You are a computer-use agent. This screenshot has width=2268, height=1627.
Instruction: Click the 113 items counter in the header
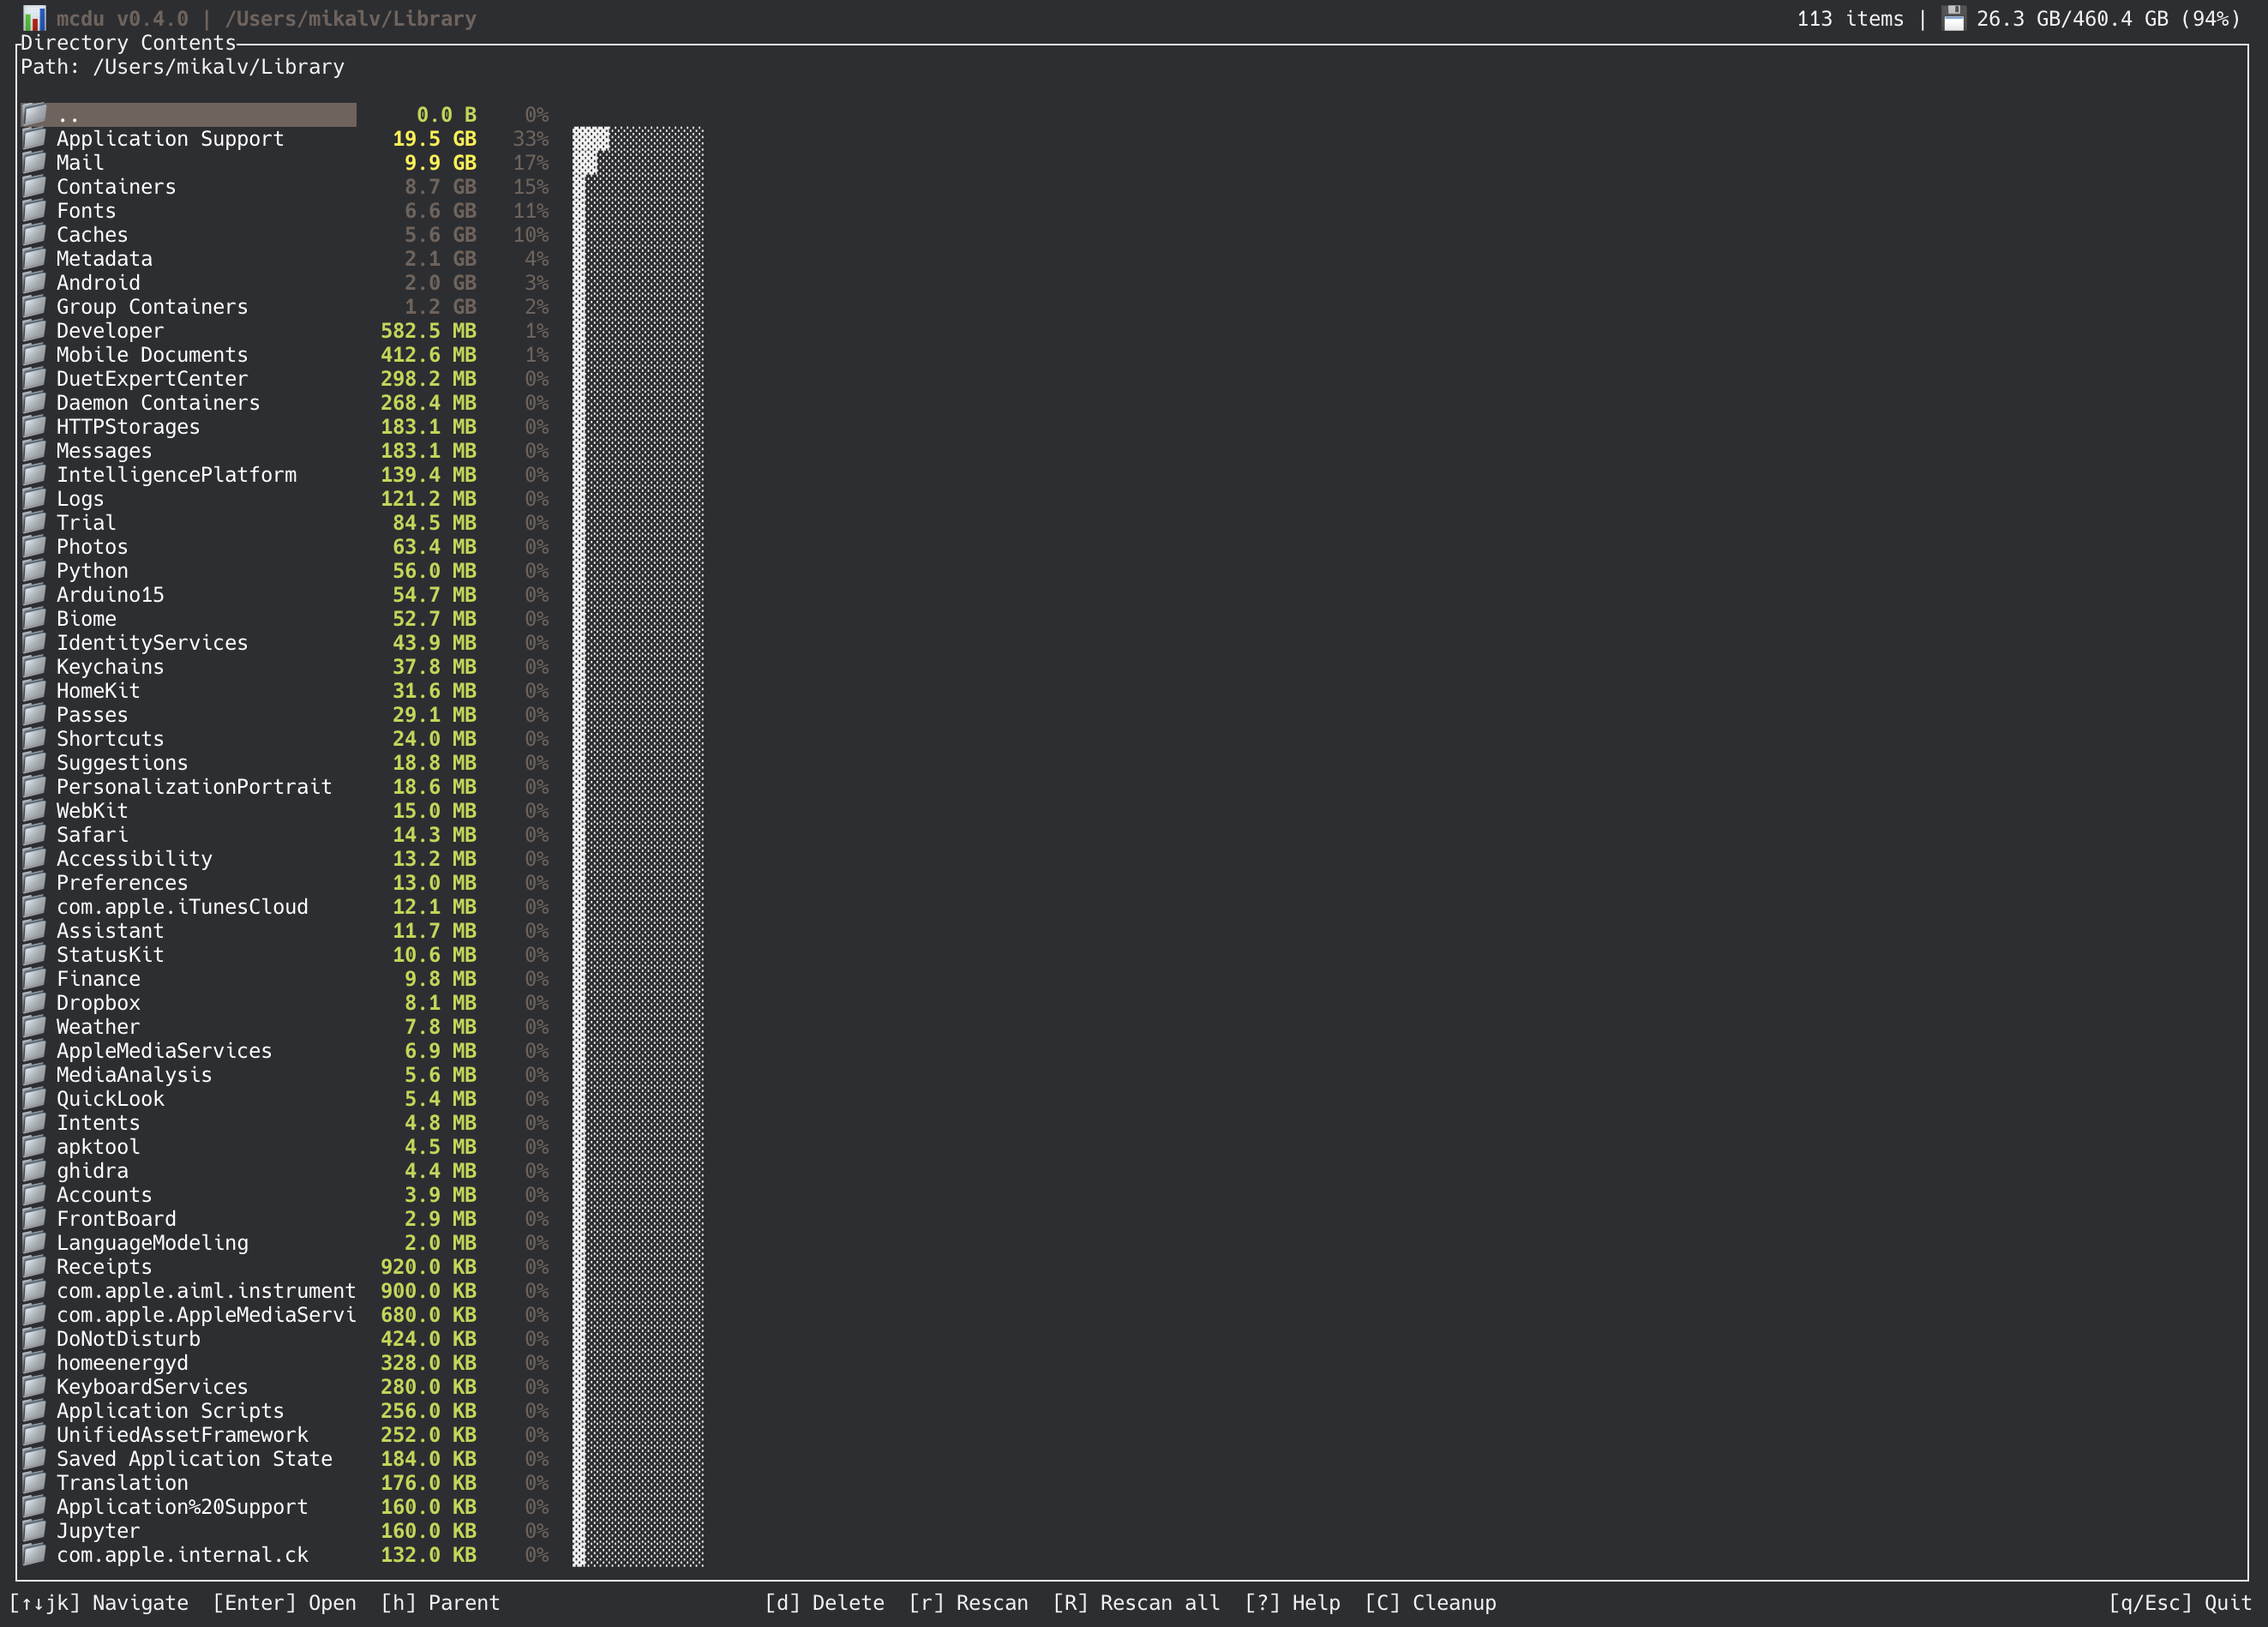tap(1851, 17)
